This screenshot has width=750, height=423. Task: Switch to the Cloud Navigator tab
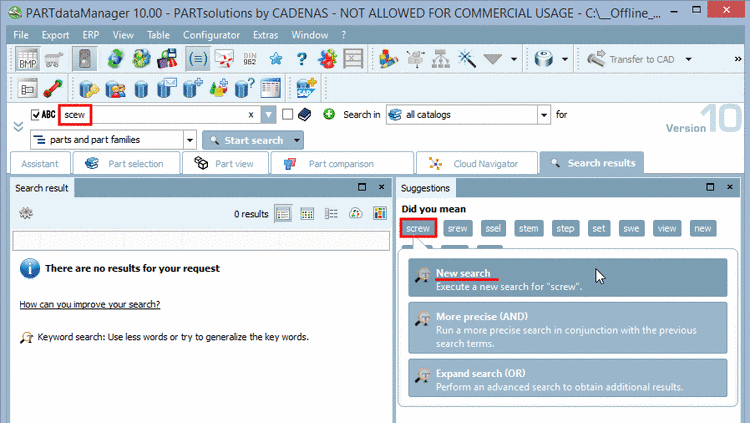pyautogui.click(x=477, y=164)
